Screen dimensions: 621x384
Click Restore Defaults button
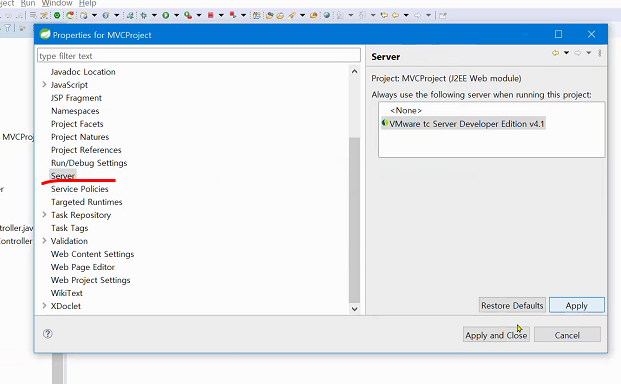[512, 305]
